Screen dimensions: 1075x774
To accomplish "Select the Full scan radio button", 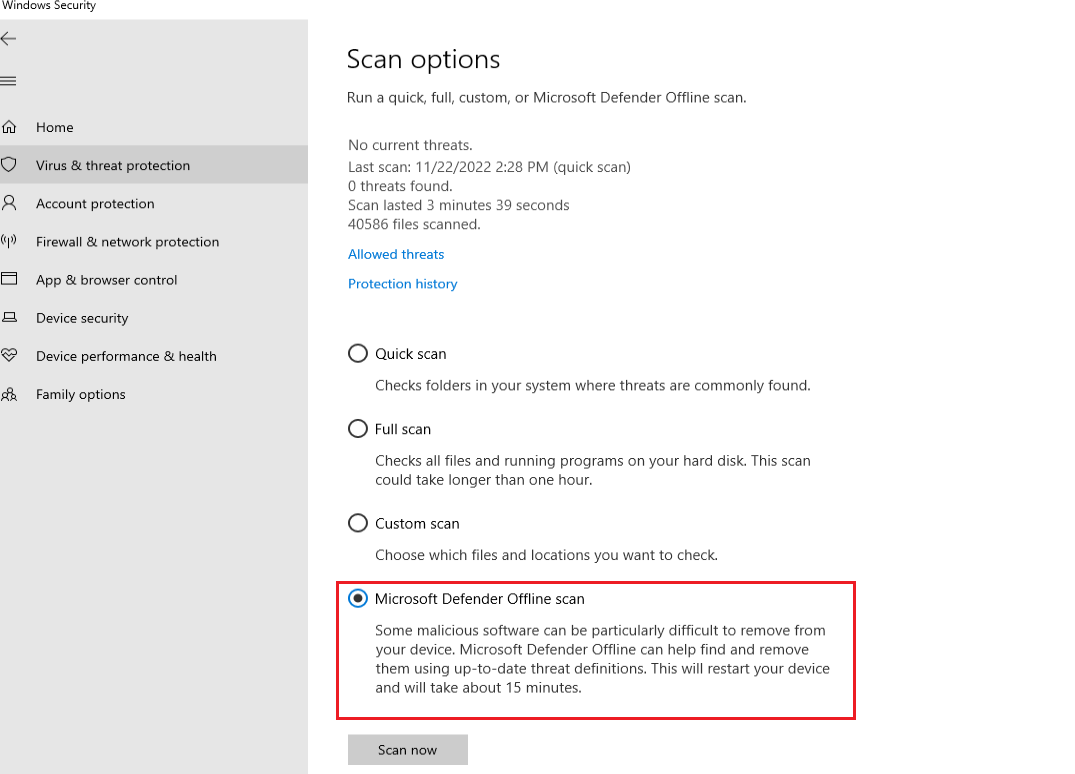I will 358,429.
